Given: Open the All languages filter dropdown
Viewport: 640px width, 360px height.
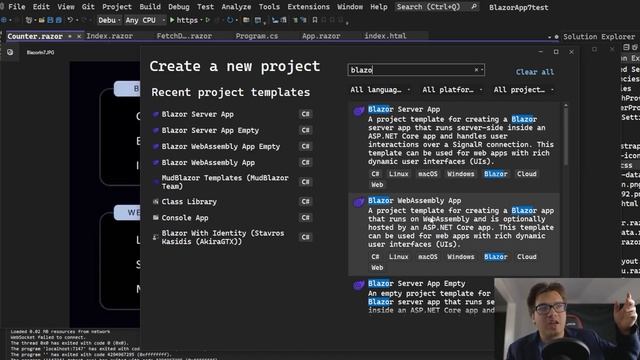Looking at the screenshot, I should [x=380, y=90].
